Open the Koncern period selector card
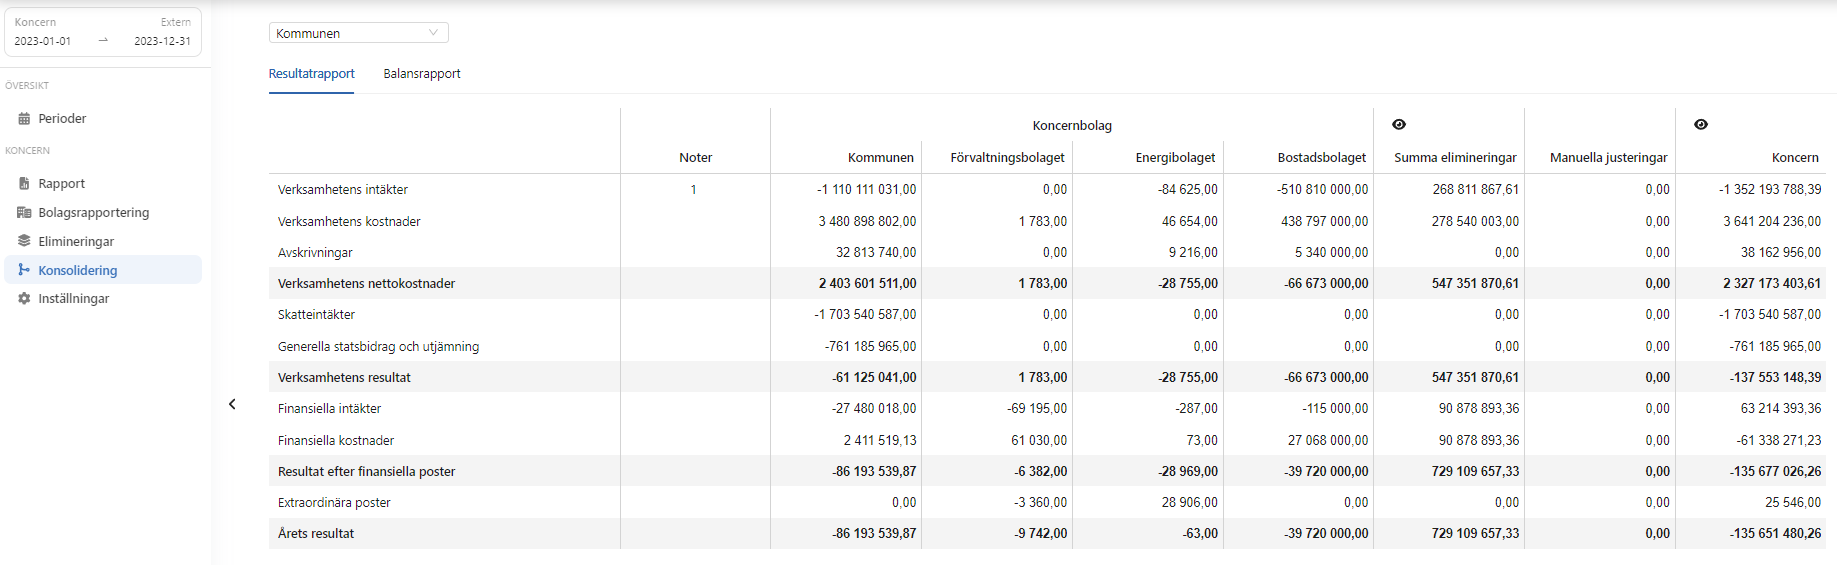The height and width of the screenshot is (565, 1837). point(103,32)
